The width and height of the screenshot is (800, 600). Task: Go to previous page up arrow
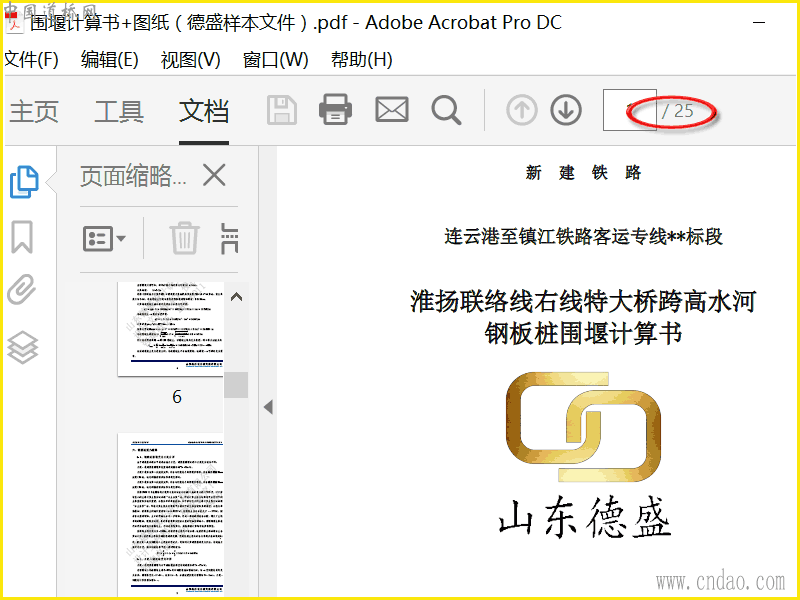[521, 110]
